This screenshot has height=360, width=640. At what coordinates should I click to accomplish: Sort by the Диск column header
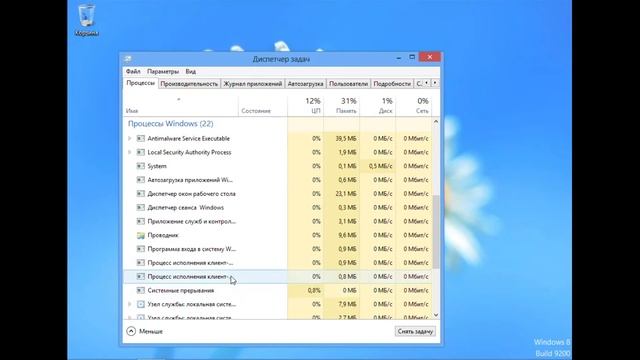(377, 106)
